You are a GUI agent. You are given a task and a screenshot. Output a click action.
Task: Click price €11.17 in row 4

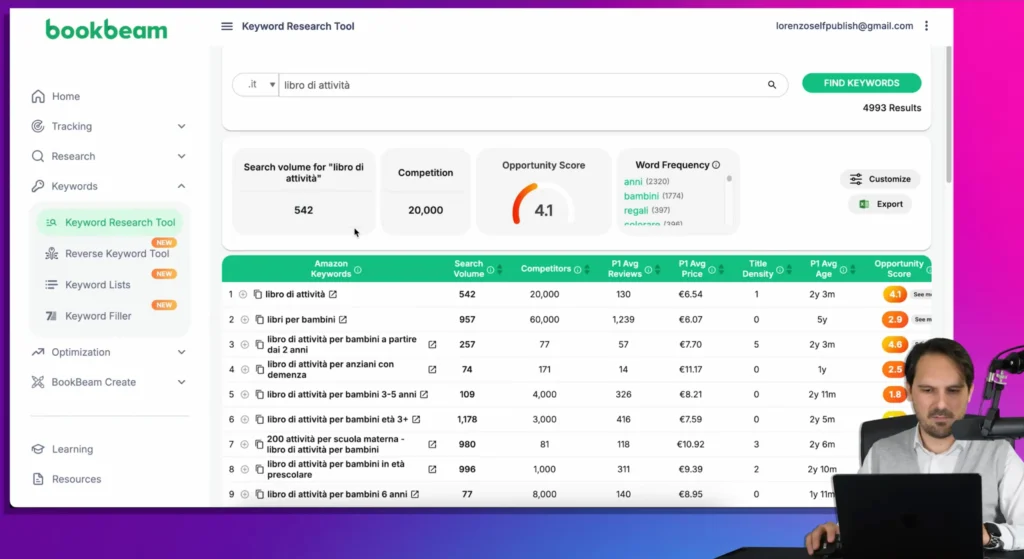[x=690, y=370]
